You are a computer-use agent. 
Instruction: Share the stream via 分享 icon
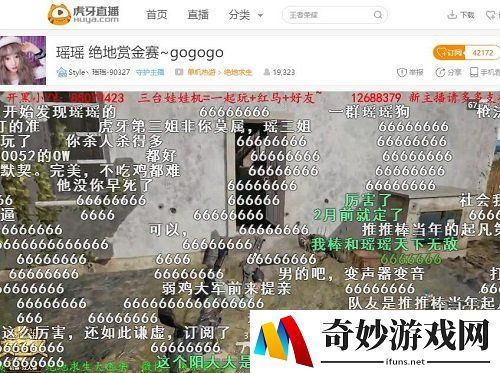click(448, 72)
